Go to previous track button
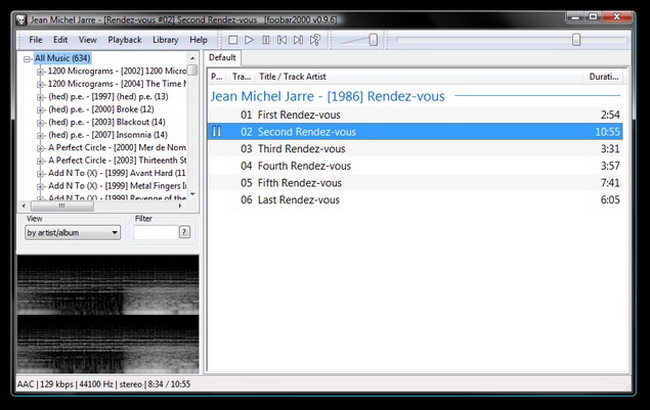 [282, 40]
